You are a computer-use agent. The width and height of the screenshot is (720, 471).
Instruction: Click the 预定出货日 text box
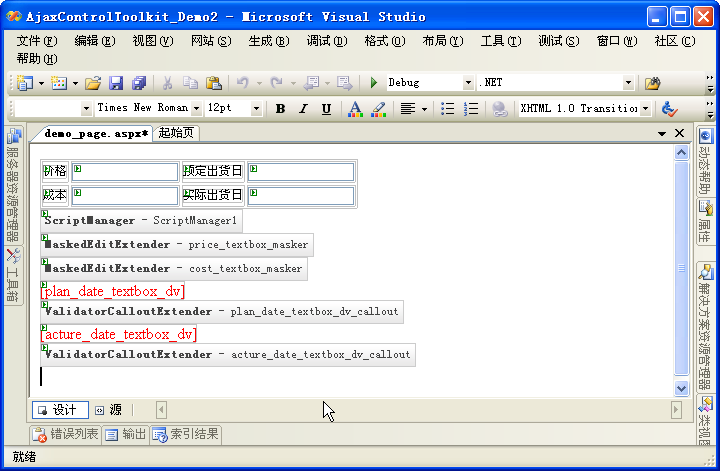(x=301, y=172)
